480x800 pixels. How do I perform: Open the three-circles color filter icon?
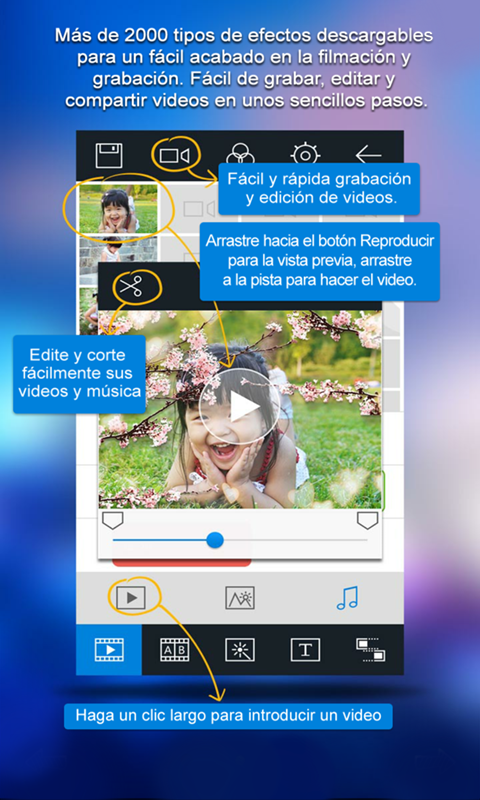coord(240,154)
